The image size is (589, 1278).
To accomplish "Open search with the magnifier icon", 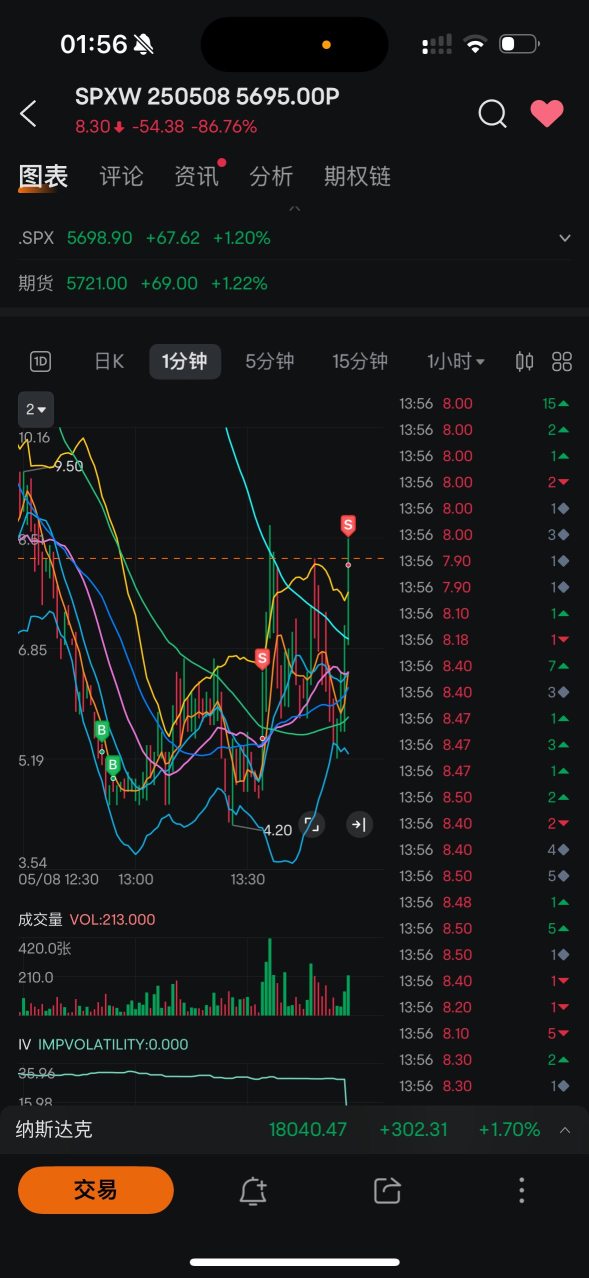I will pos(492,114).
